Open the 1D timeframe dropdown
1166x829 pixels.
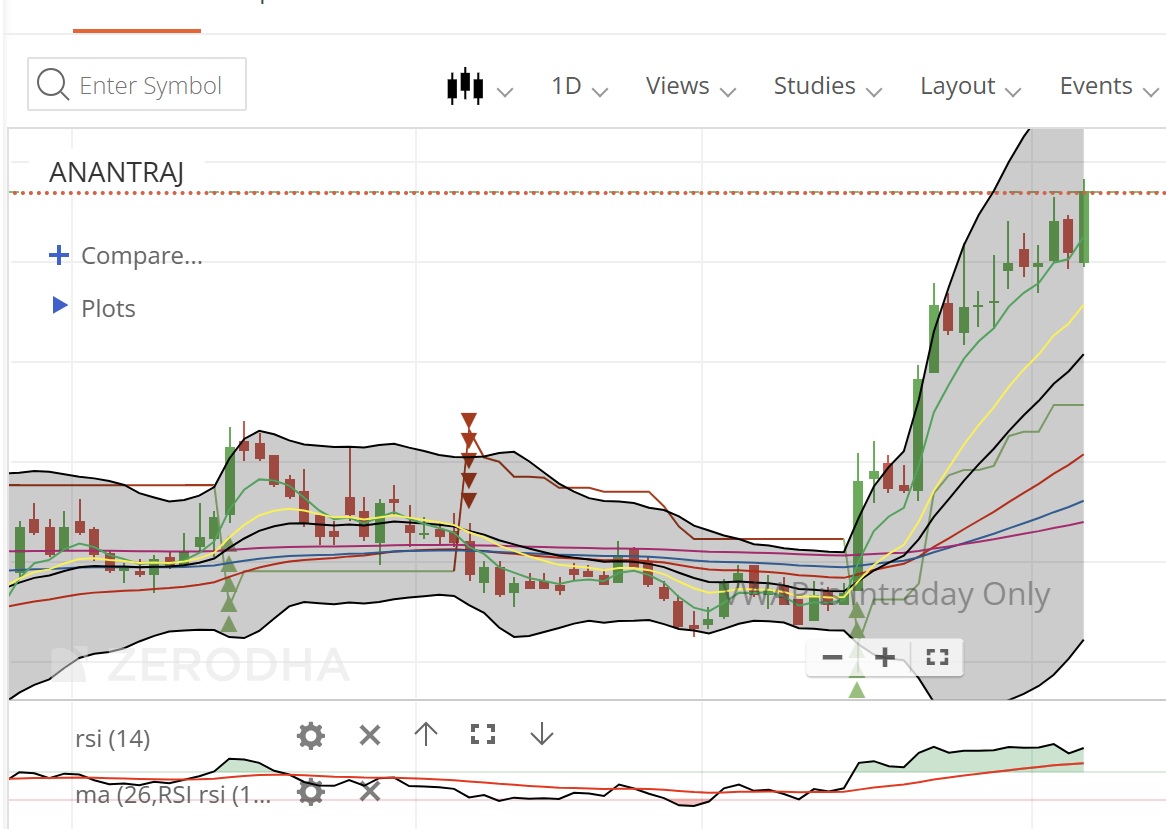[x=579, y=86]
